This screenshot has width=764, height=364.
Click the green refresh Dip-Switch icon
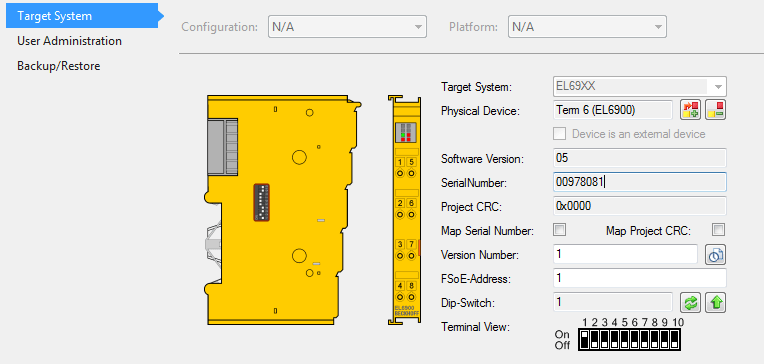click(690, 303)
